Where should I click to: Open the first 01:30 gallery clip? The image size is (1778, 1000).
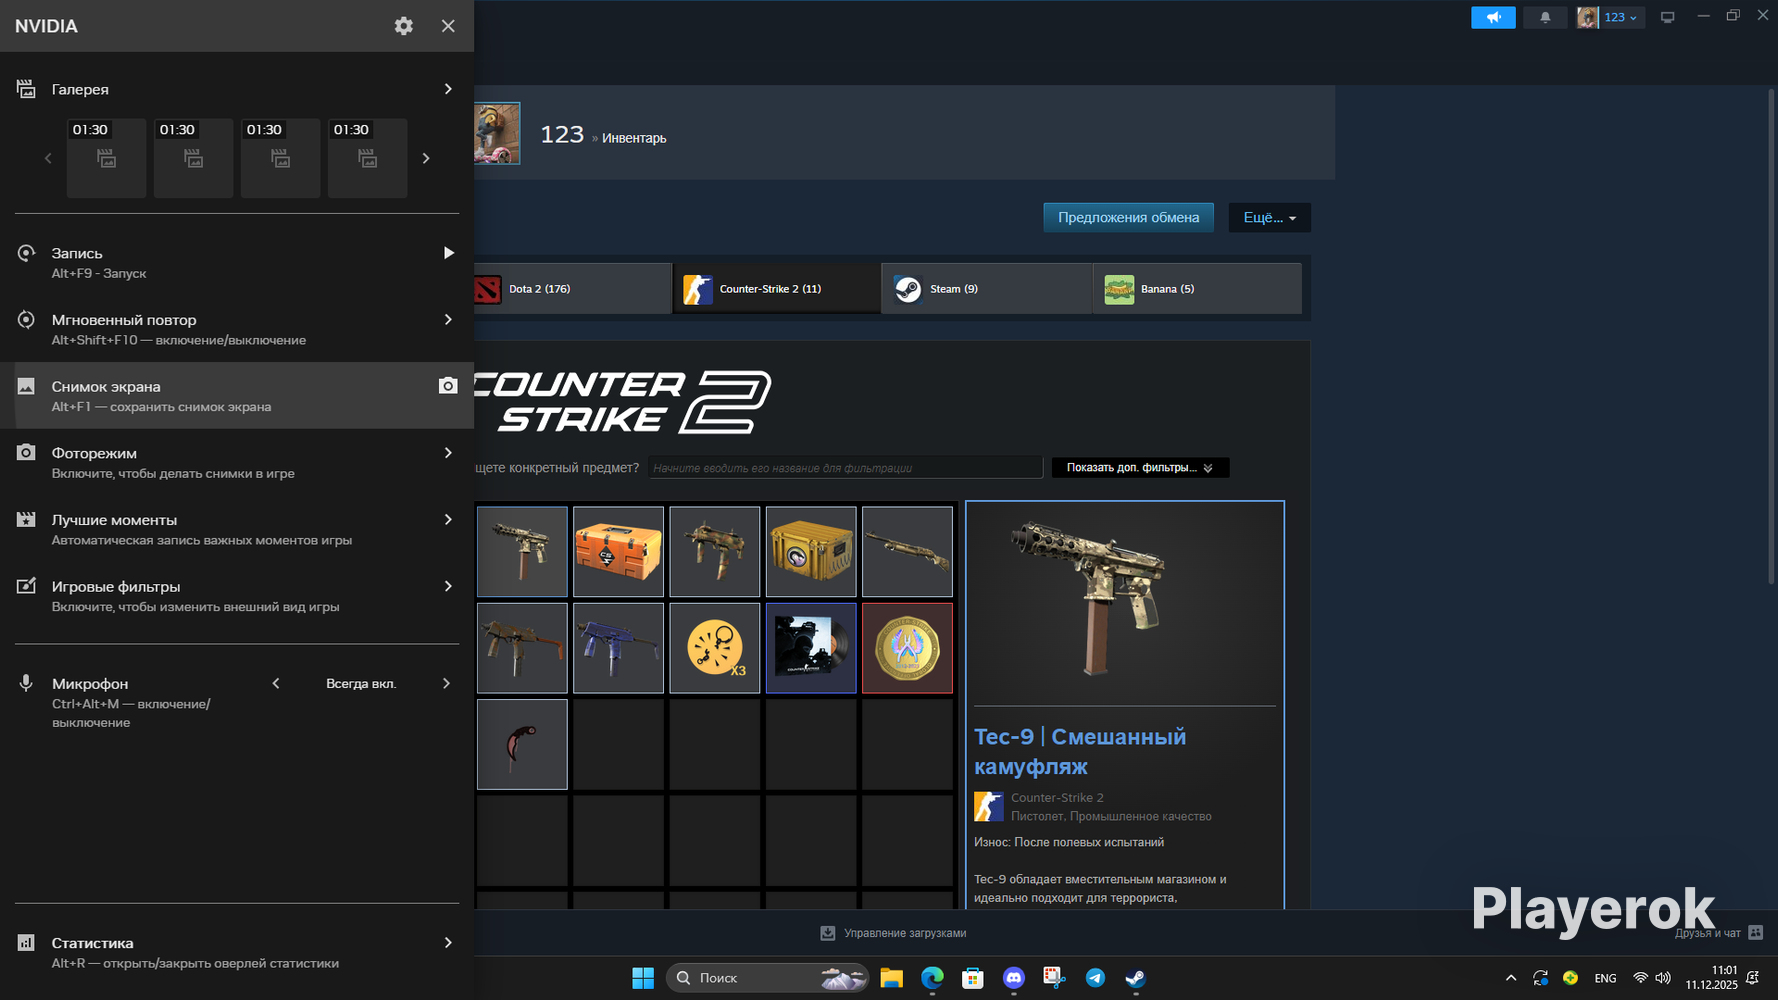(x=106, y=158)
